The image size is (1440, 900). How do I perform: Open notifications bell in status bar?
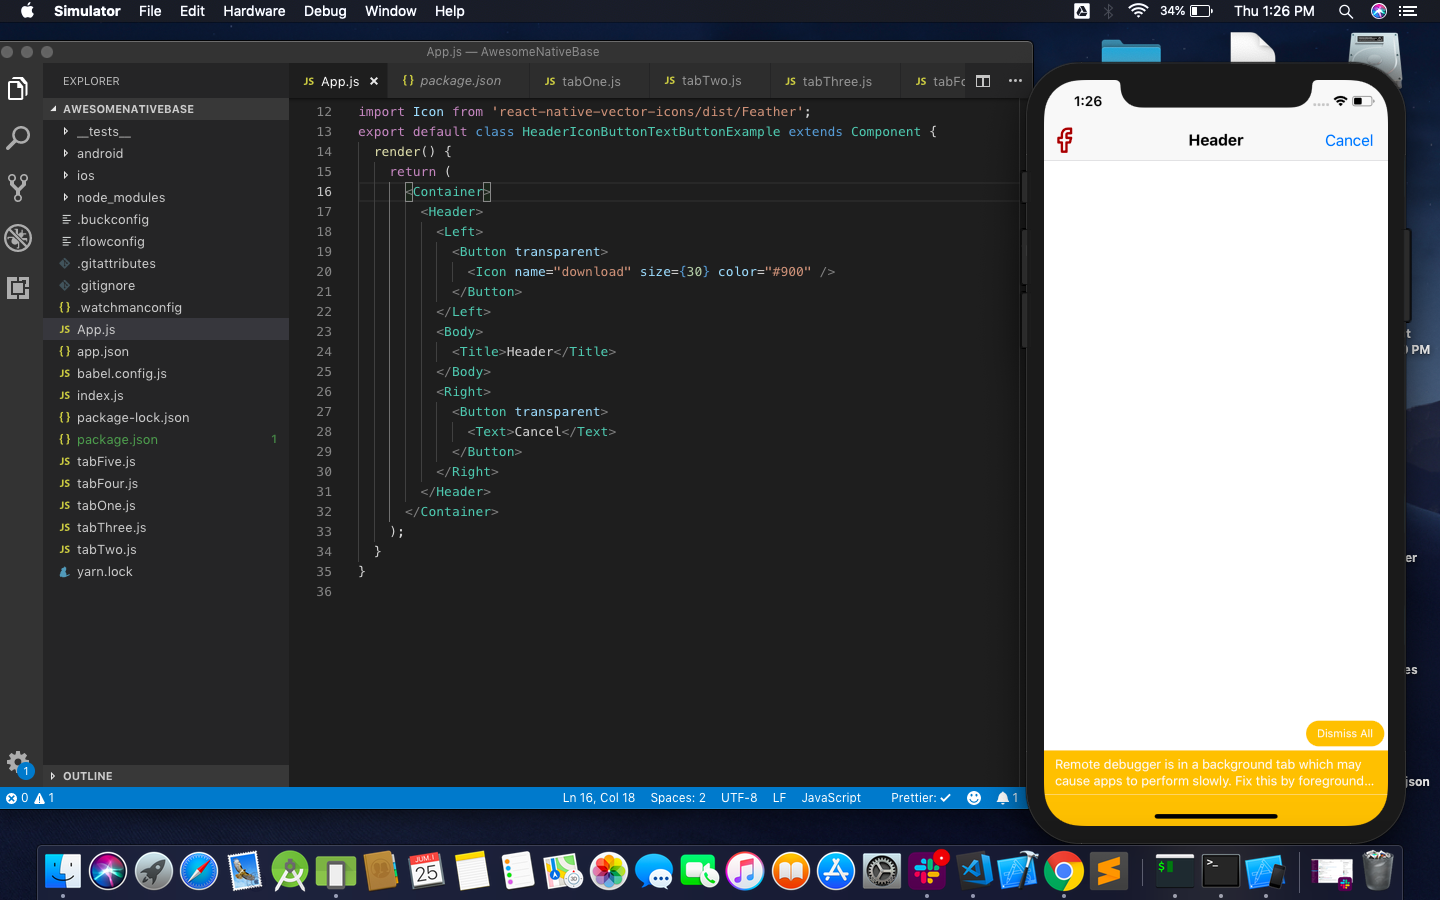pos(1007,798)
